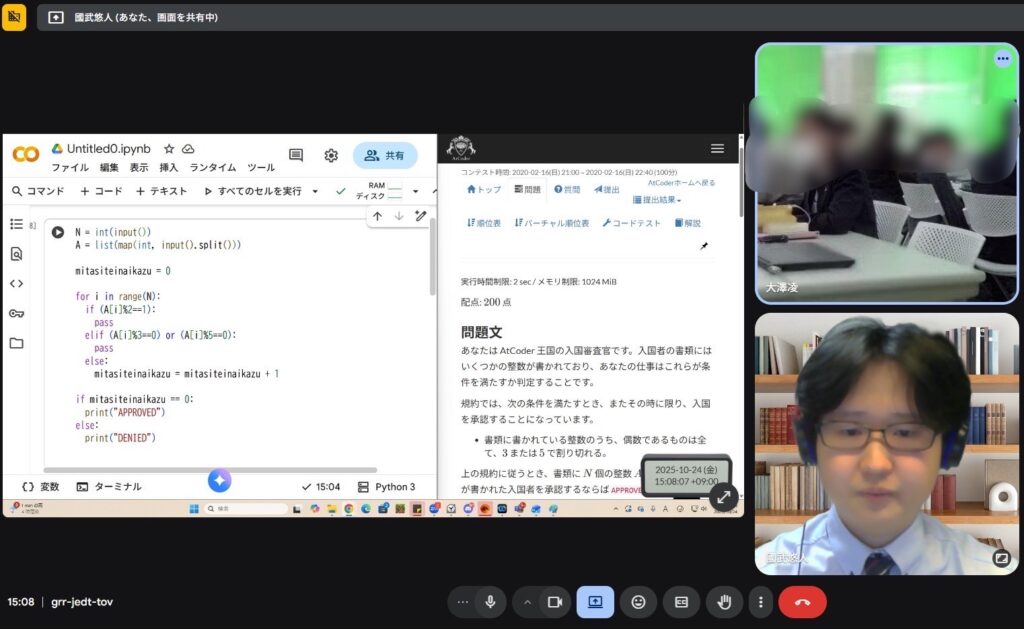Open options on 大澤凌's video tile
Viewport: 1024px width, 629px height.
[1002, 59]
